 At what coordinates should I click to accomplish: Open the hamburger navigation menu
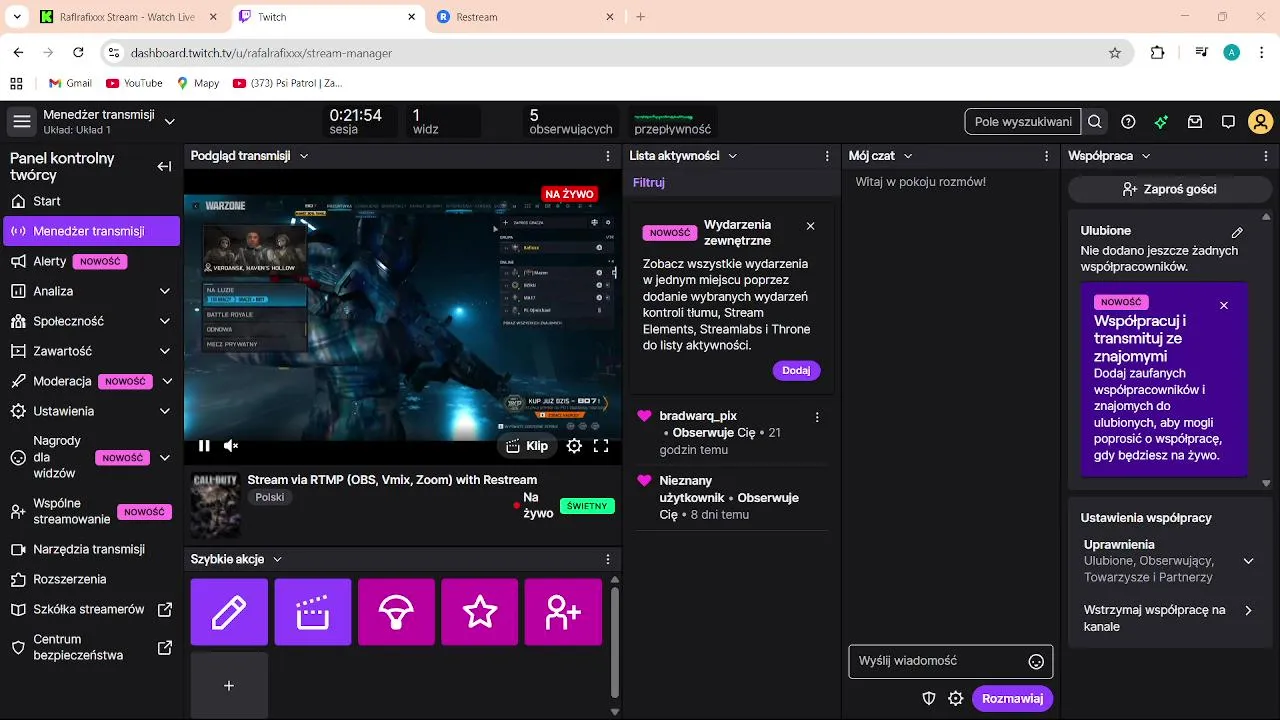coord(22,122)
